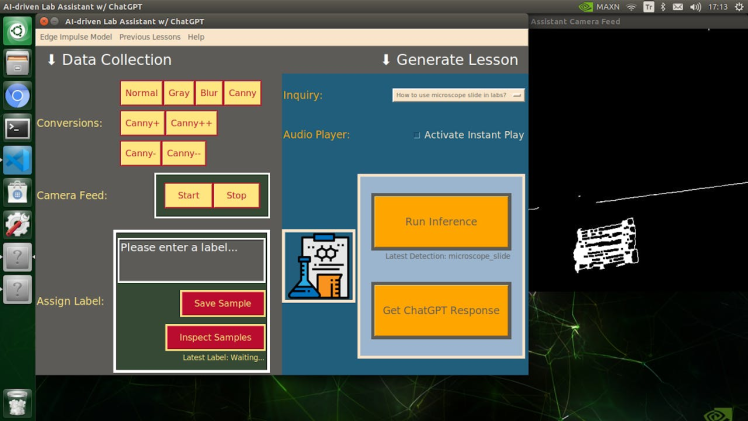
Task: Apply the Canny++ conversion
Action: 190,123
